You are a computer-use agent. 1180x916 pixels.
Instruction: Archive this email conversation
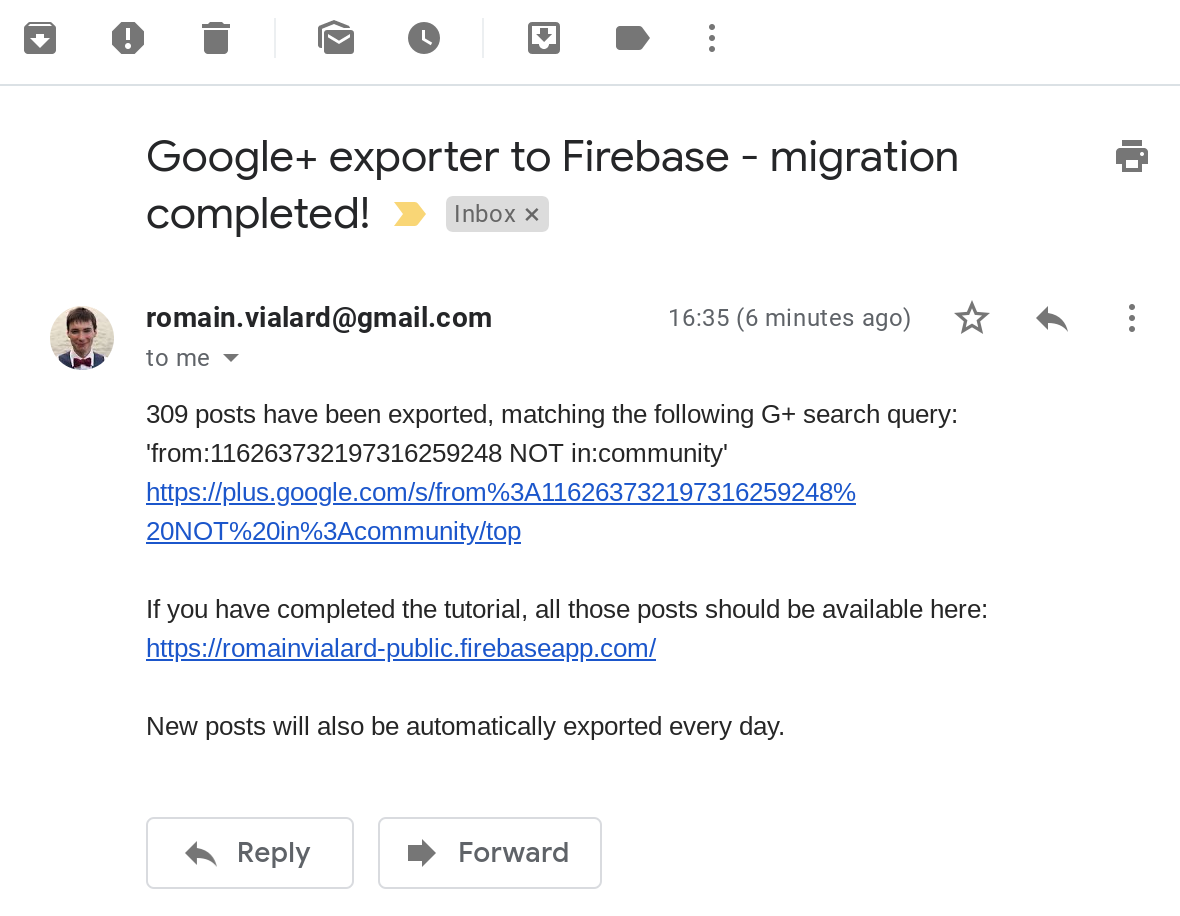[40, 39]
